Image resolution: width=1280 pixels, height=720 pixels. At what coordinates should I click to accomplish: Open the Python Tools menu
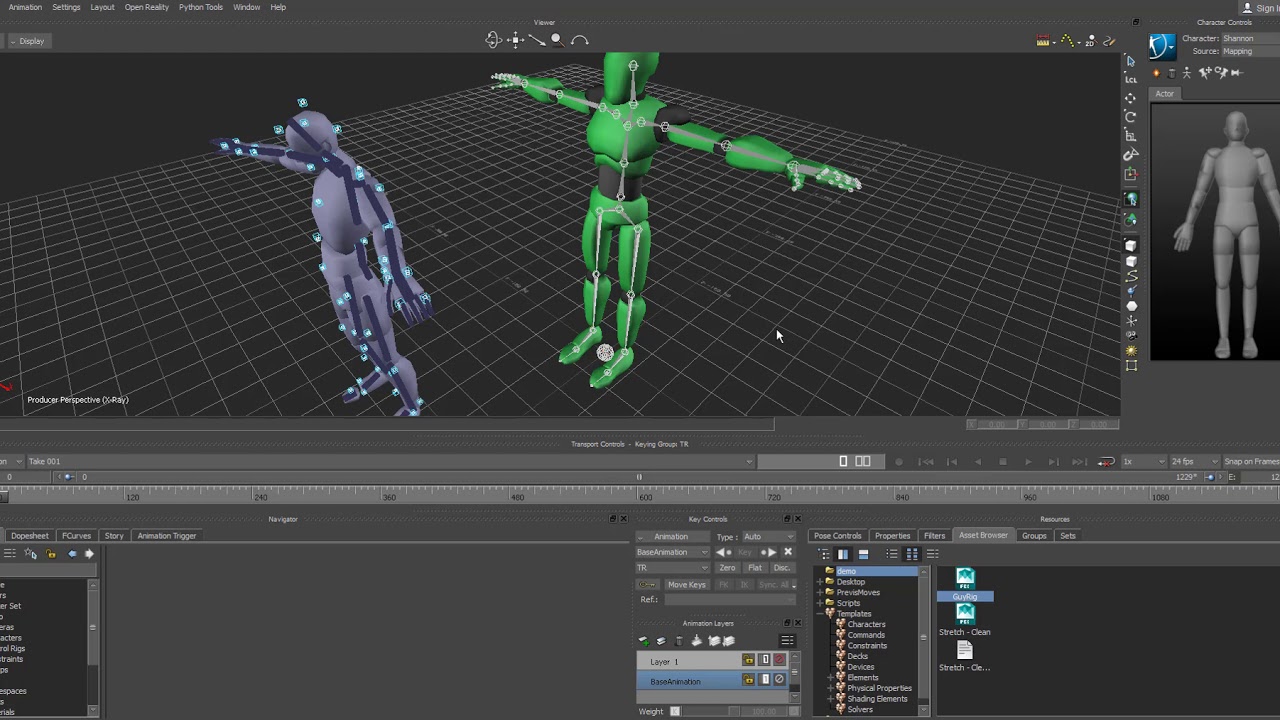click(x=200, y=7)
